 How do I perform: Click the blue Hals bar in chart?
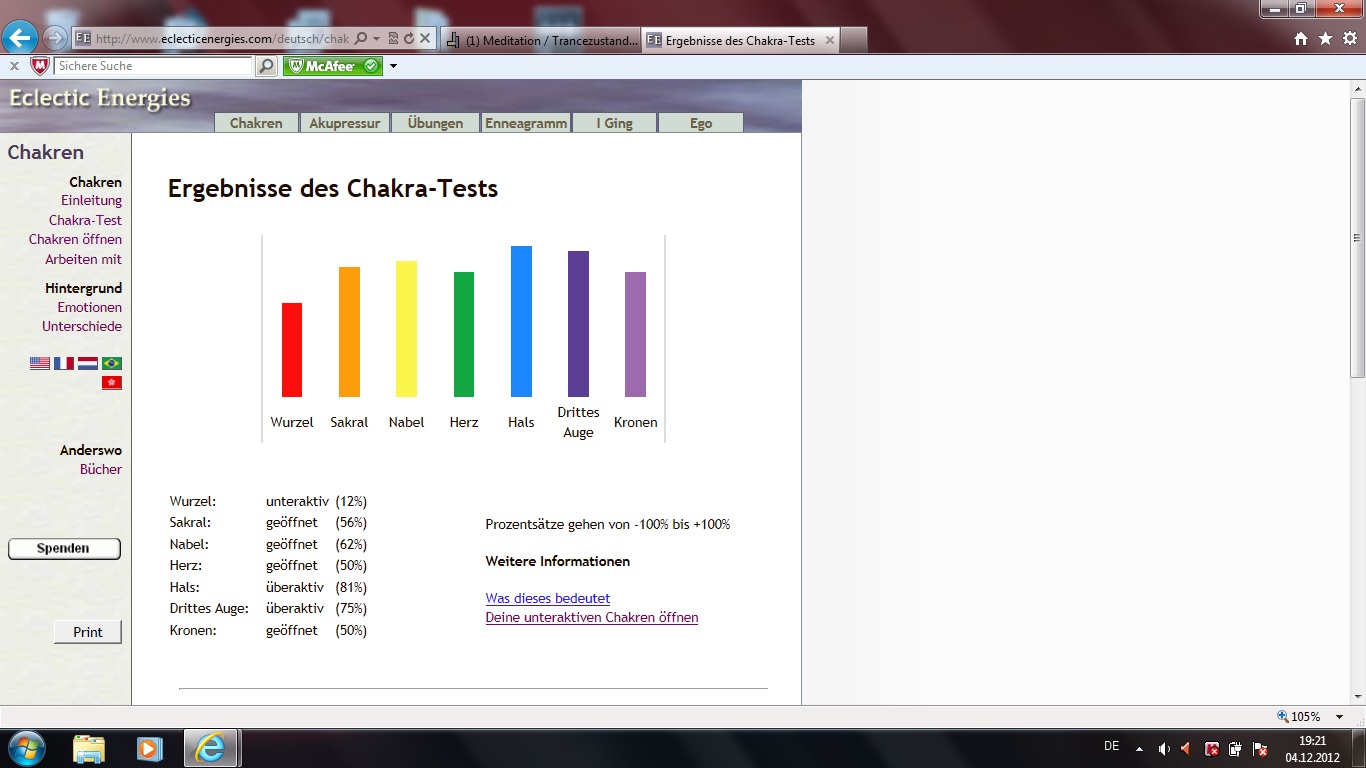521,321
